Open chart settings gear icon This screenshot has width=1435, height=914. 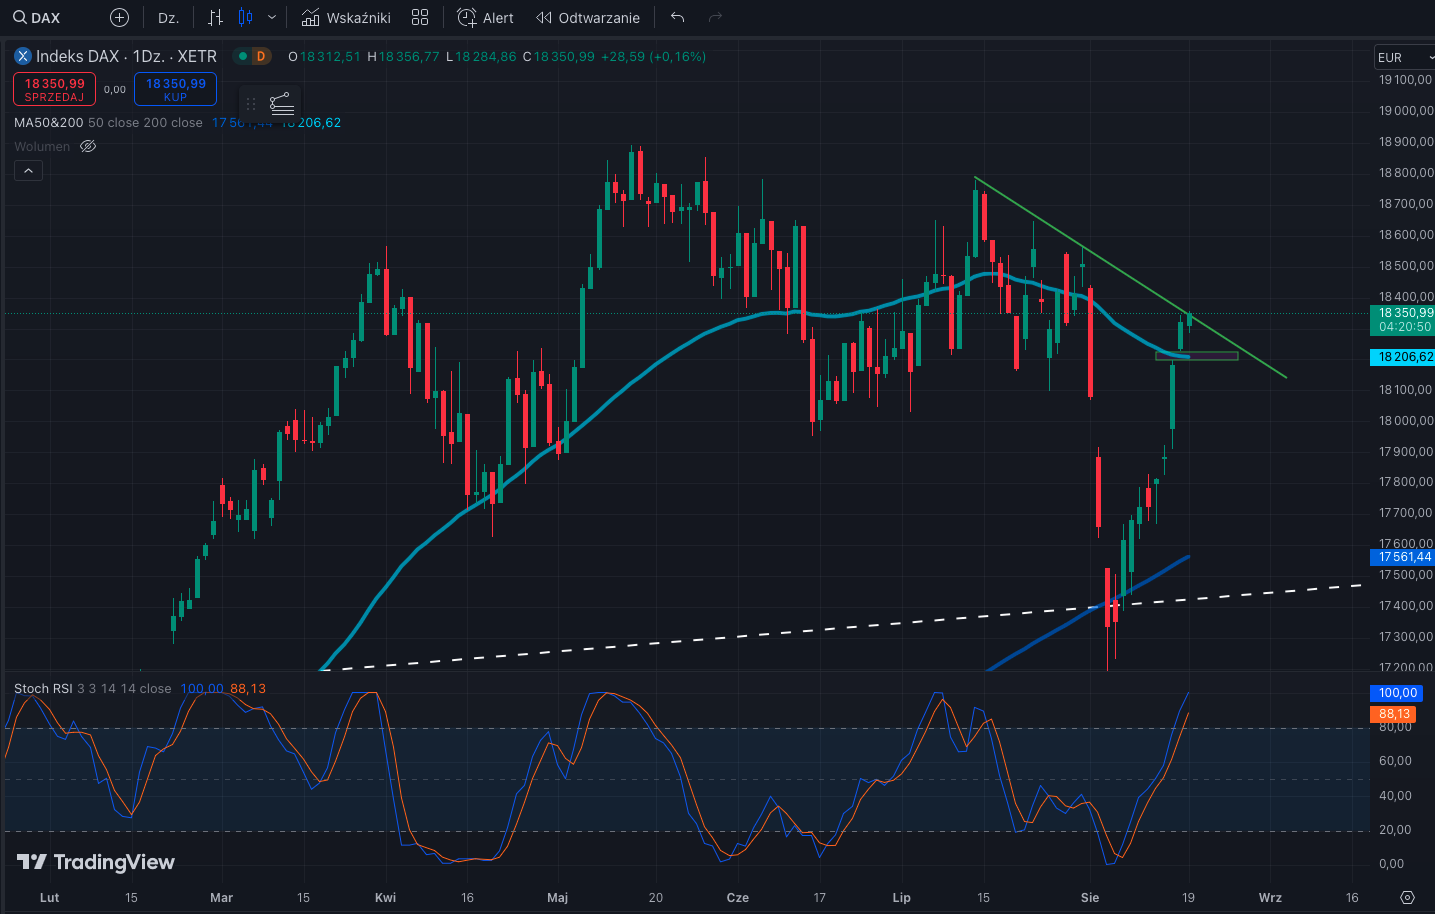[1407, 897]
